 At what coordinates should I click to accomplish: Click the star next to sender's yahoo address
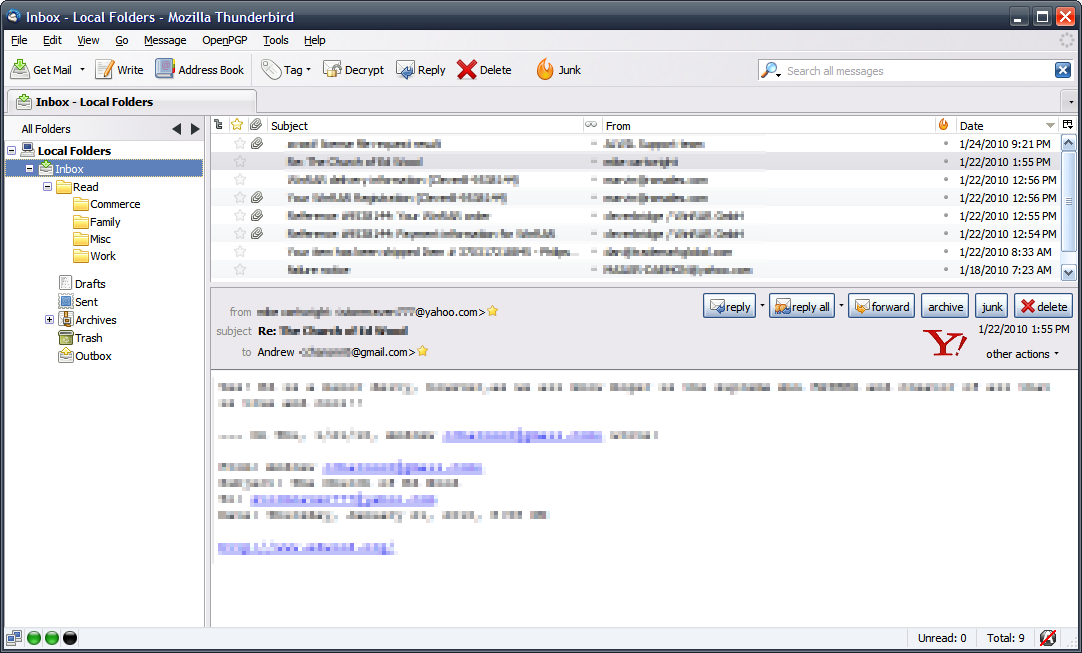(493, 311)
